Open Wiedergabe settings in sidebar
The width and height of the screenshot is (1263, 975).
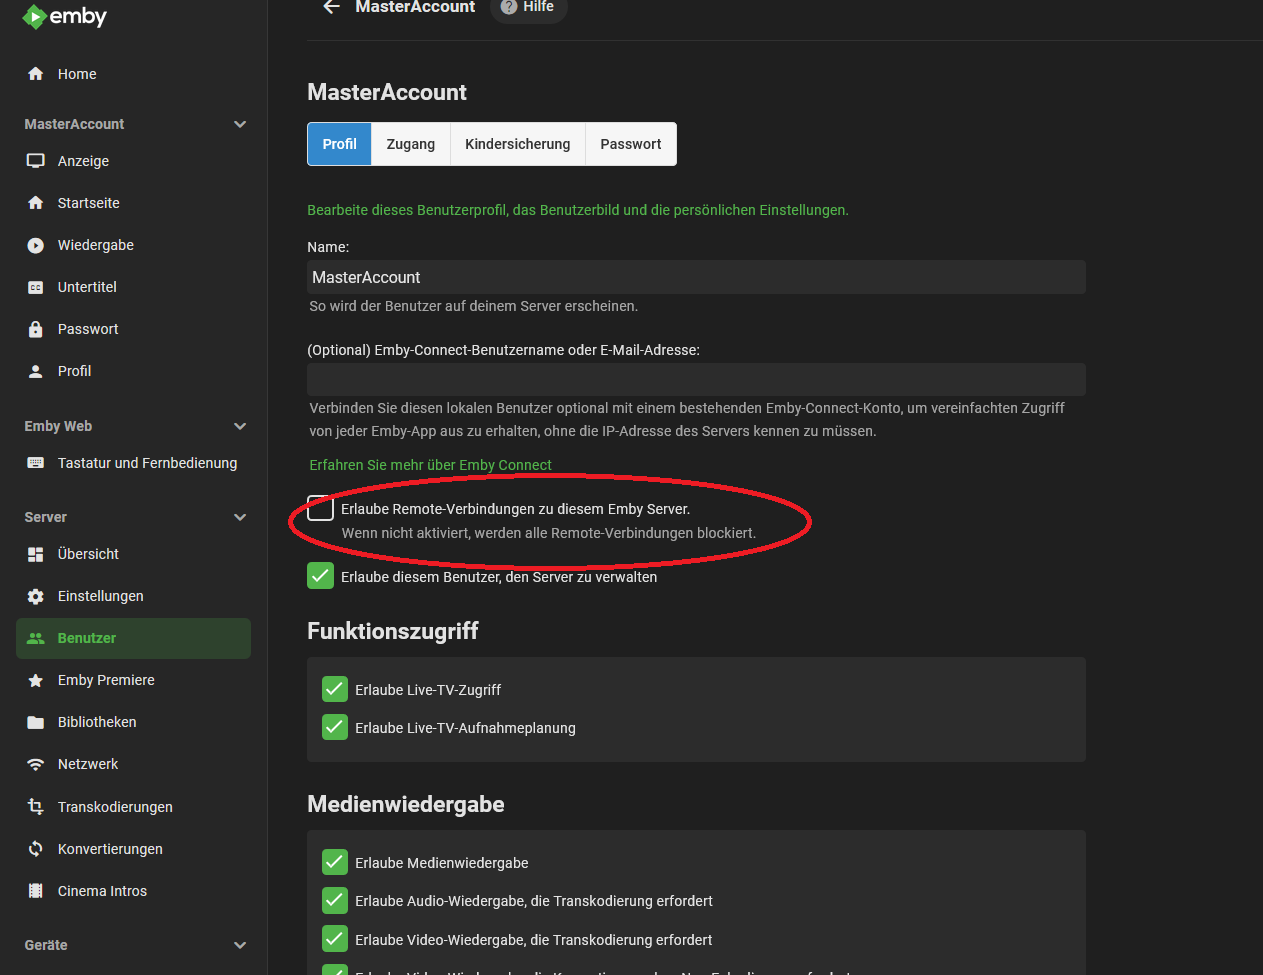(x=133, y=245)
